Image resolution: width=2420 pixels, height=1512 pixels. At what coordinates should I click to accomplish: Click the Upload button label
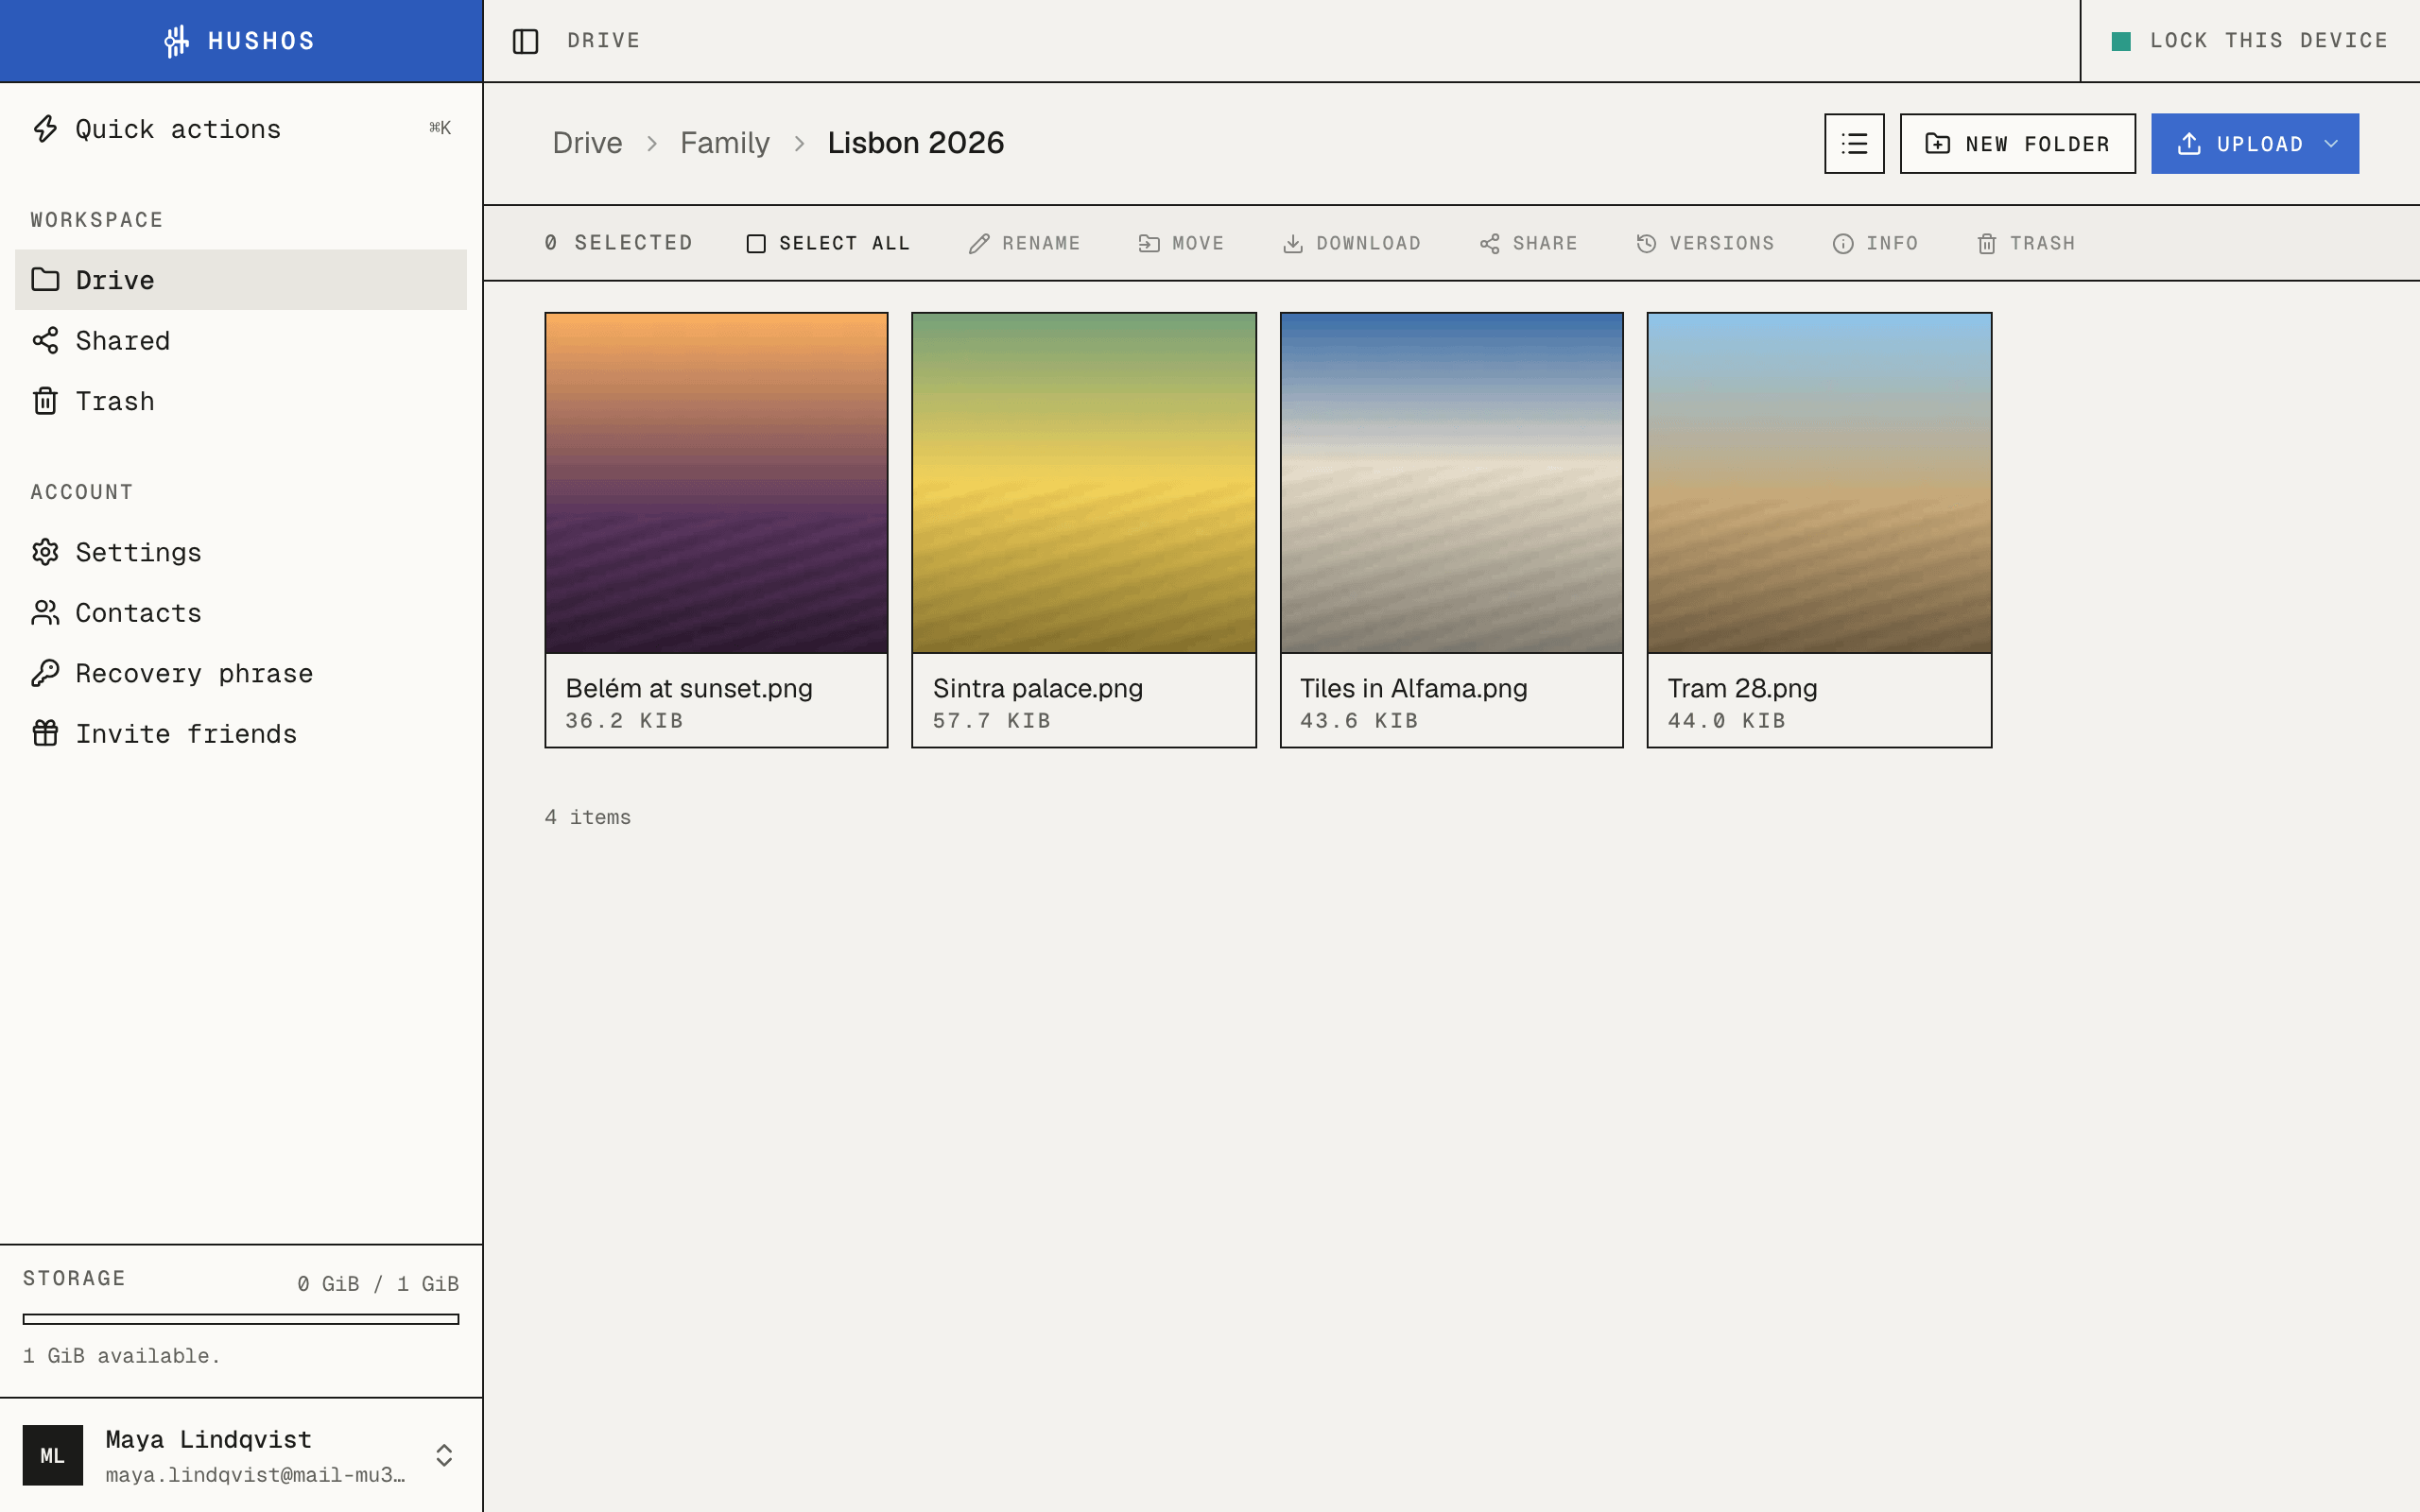(x=2259, y=144)
